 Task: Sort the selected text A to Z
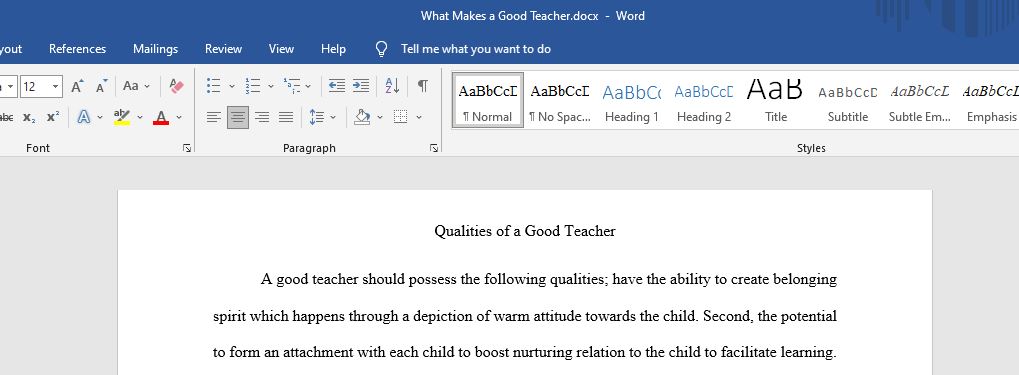(393, 86)
